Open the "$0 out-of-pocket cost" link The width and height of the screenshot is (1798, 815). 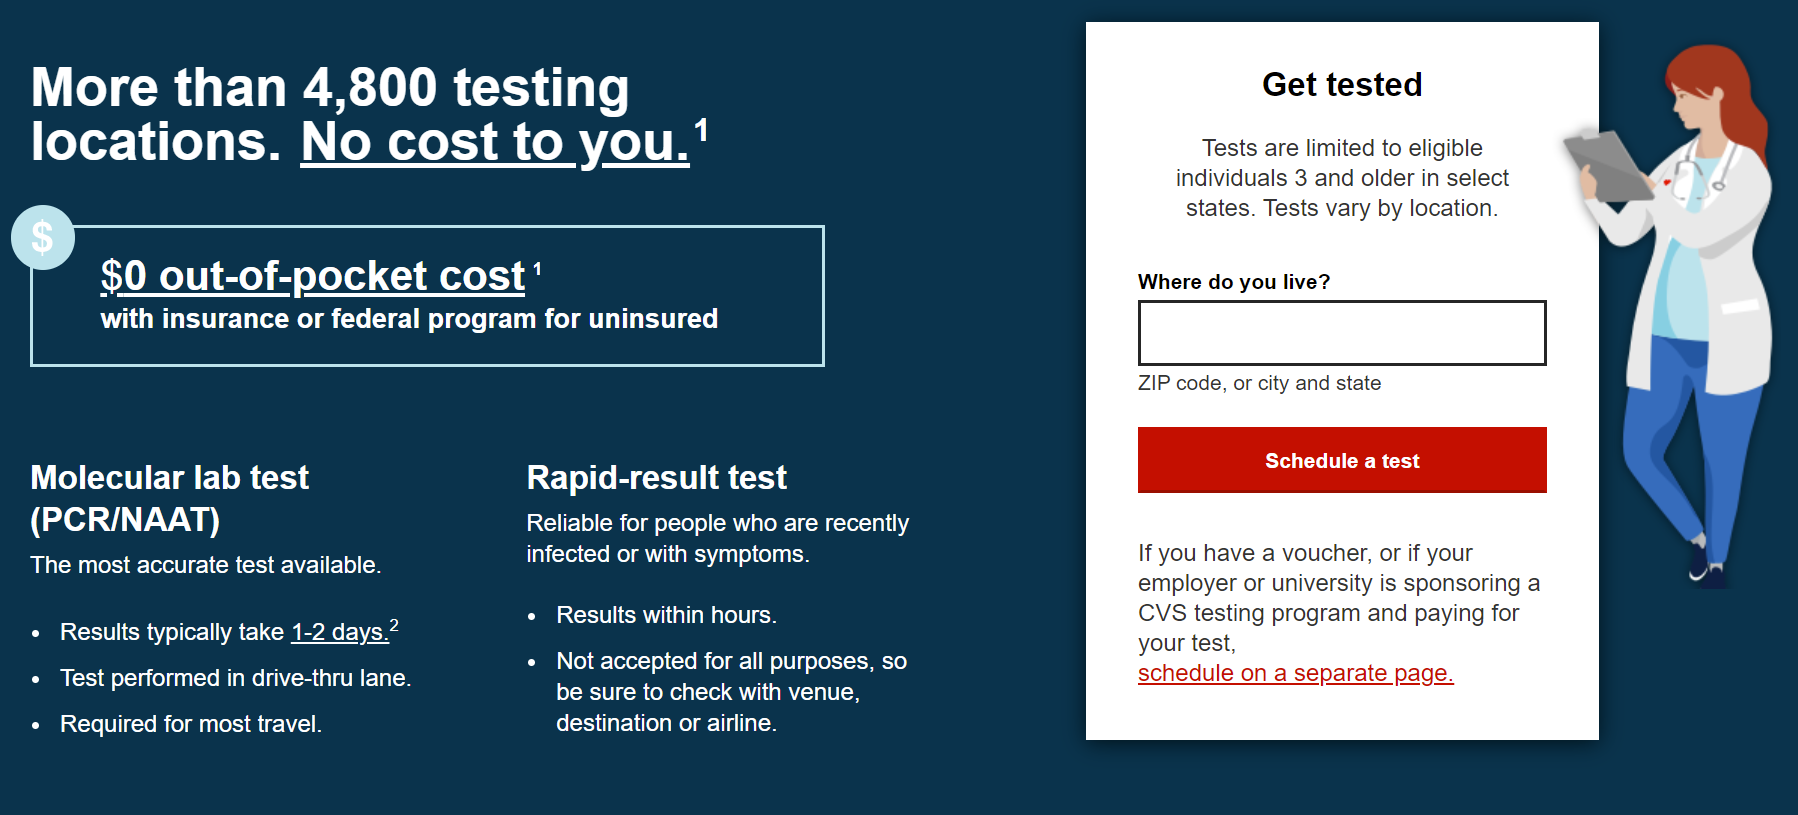(310, 275)
